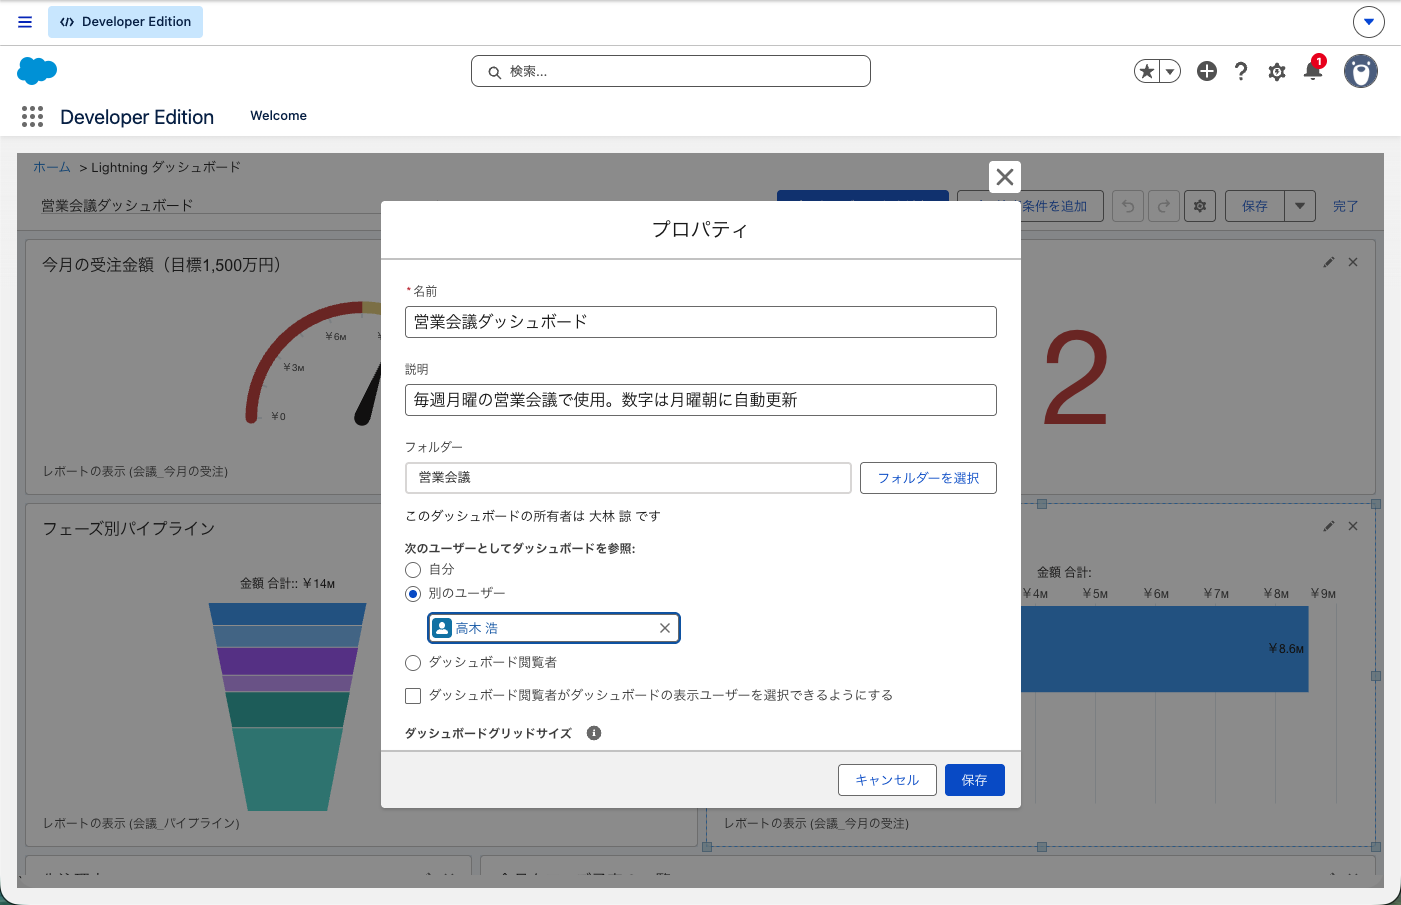Click the フォルダーを選択 button
Viewport: 1401px width, 905px height.
tap(928, 478)
